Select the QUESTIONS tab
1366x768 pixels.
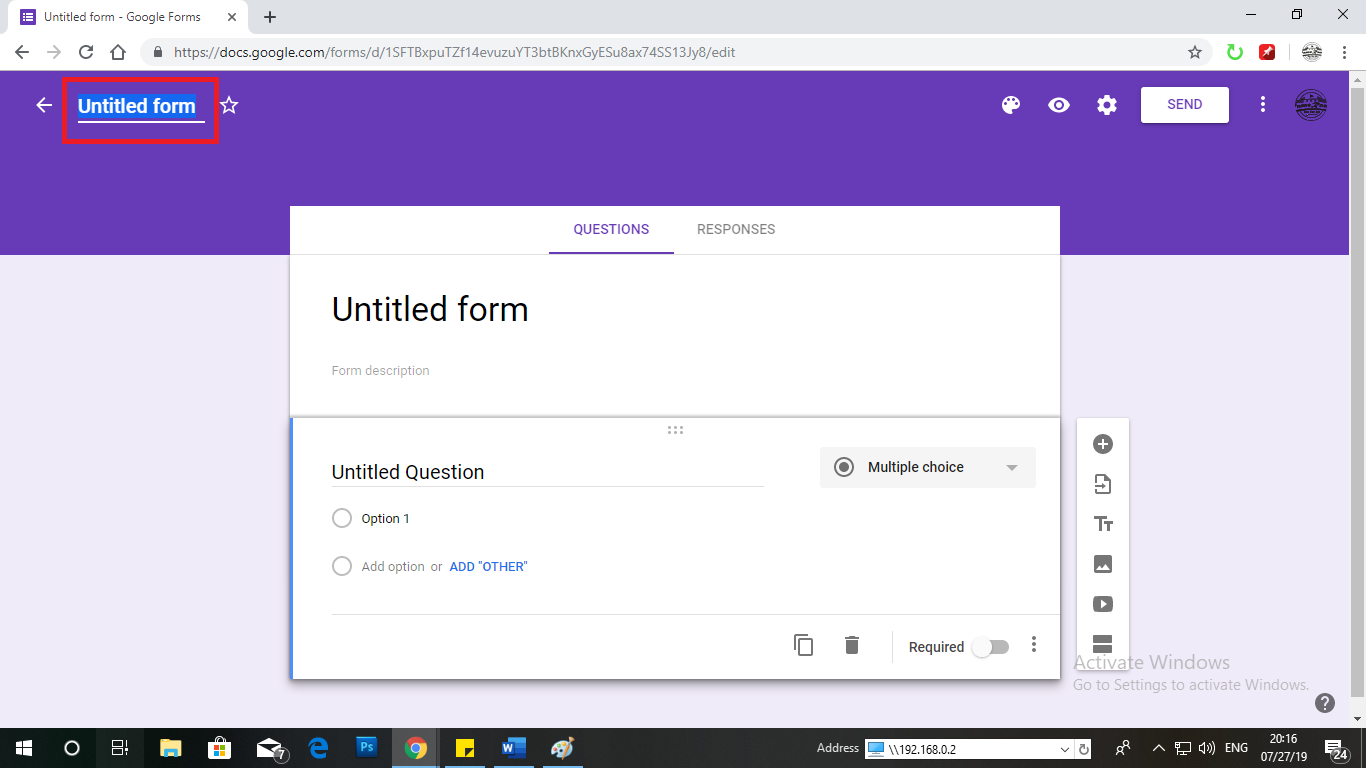pyautogui.click(x=611, y=229)
